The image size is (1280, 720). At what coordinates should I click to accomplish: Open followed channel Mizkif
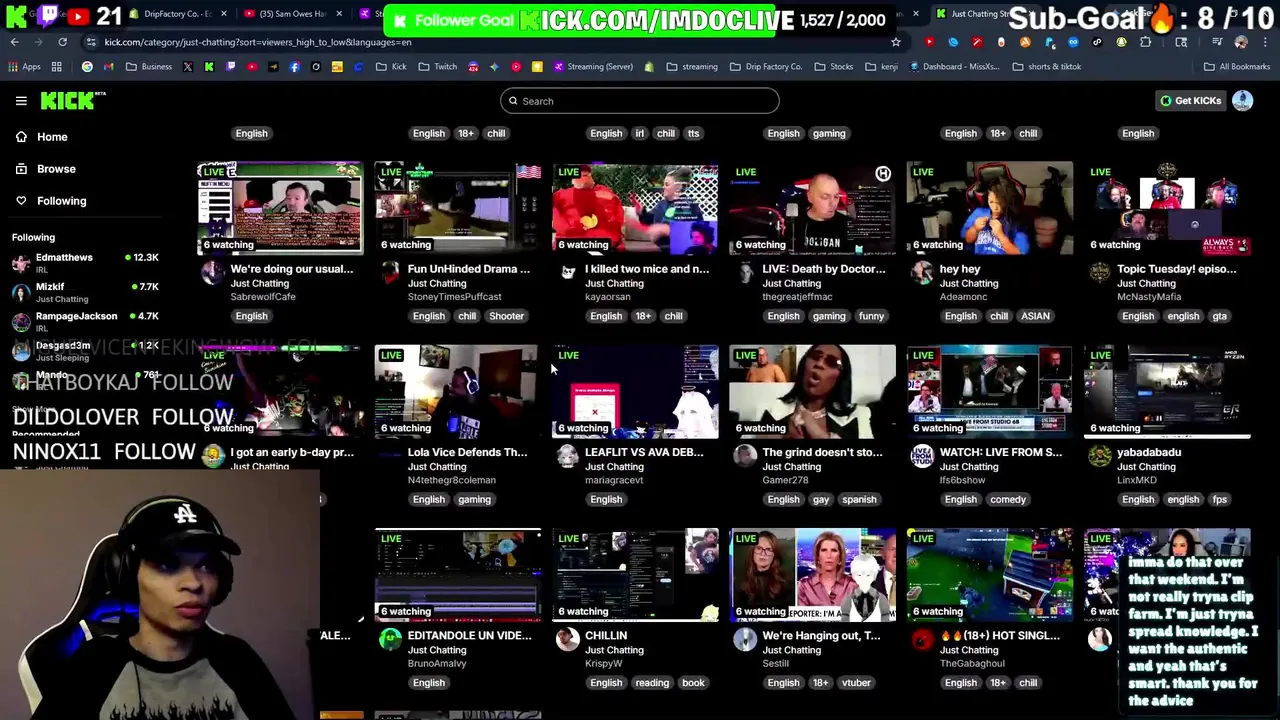point(84,292)
